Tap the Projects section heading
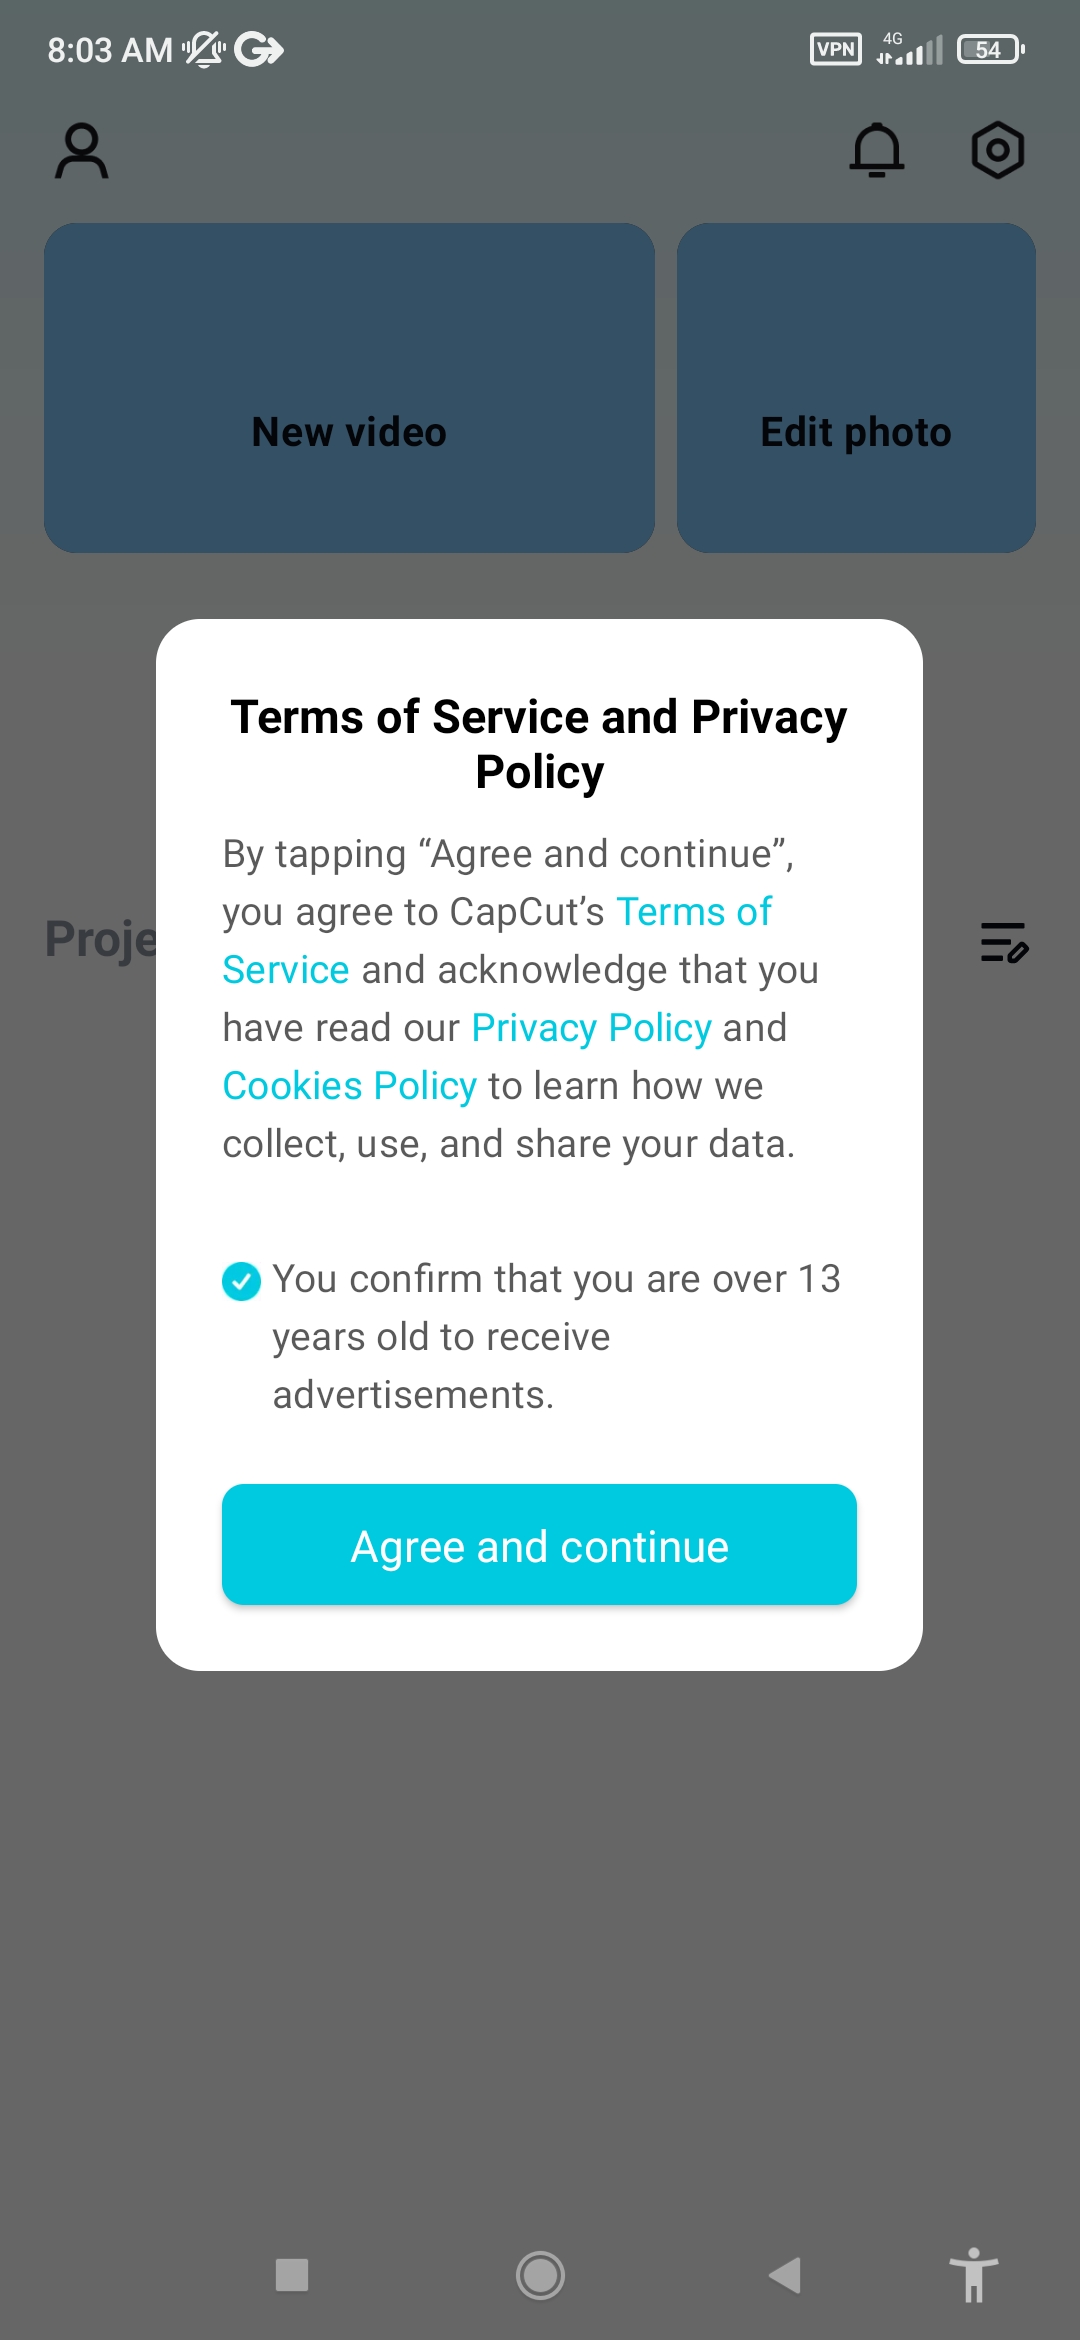The image size is (1080, 2340). point(101,939)
